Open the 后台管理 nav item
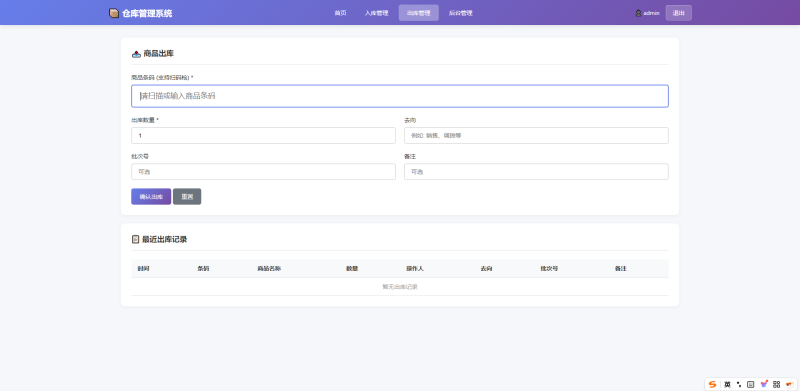The image size is (800, 391). [x=461, y=13]
